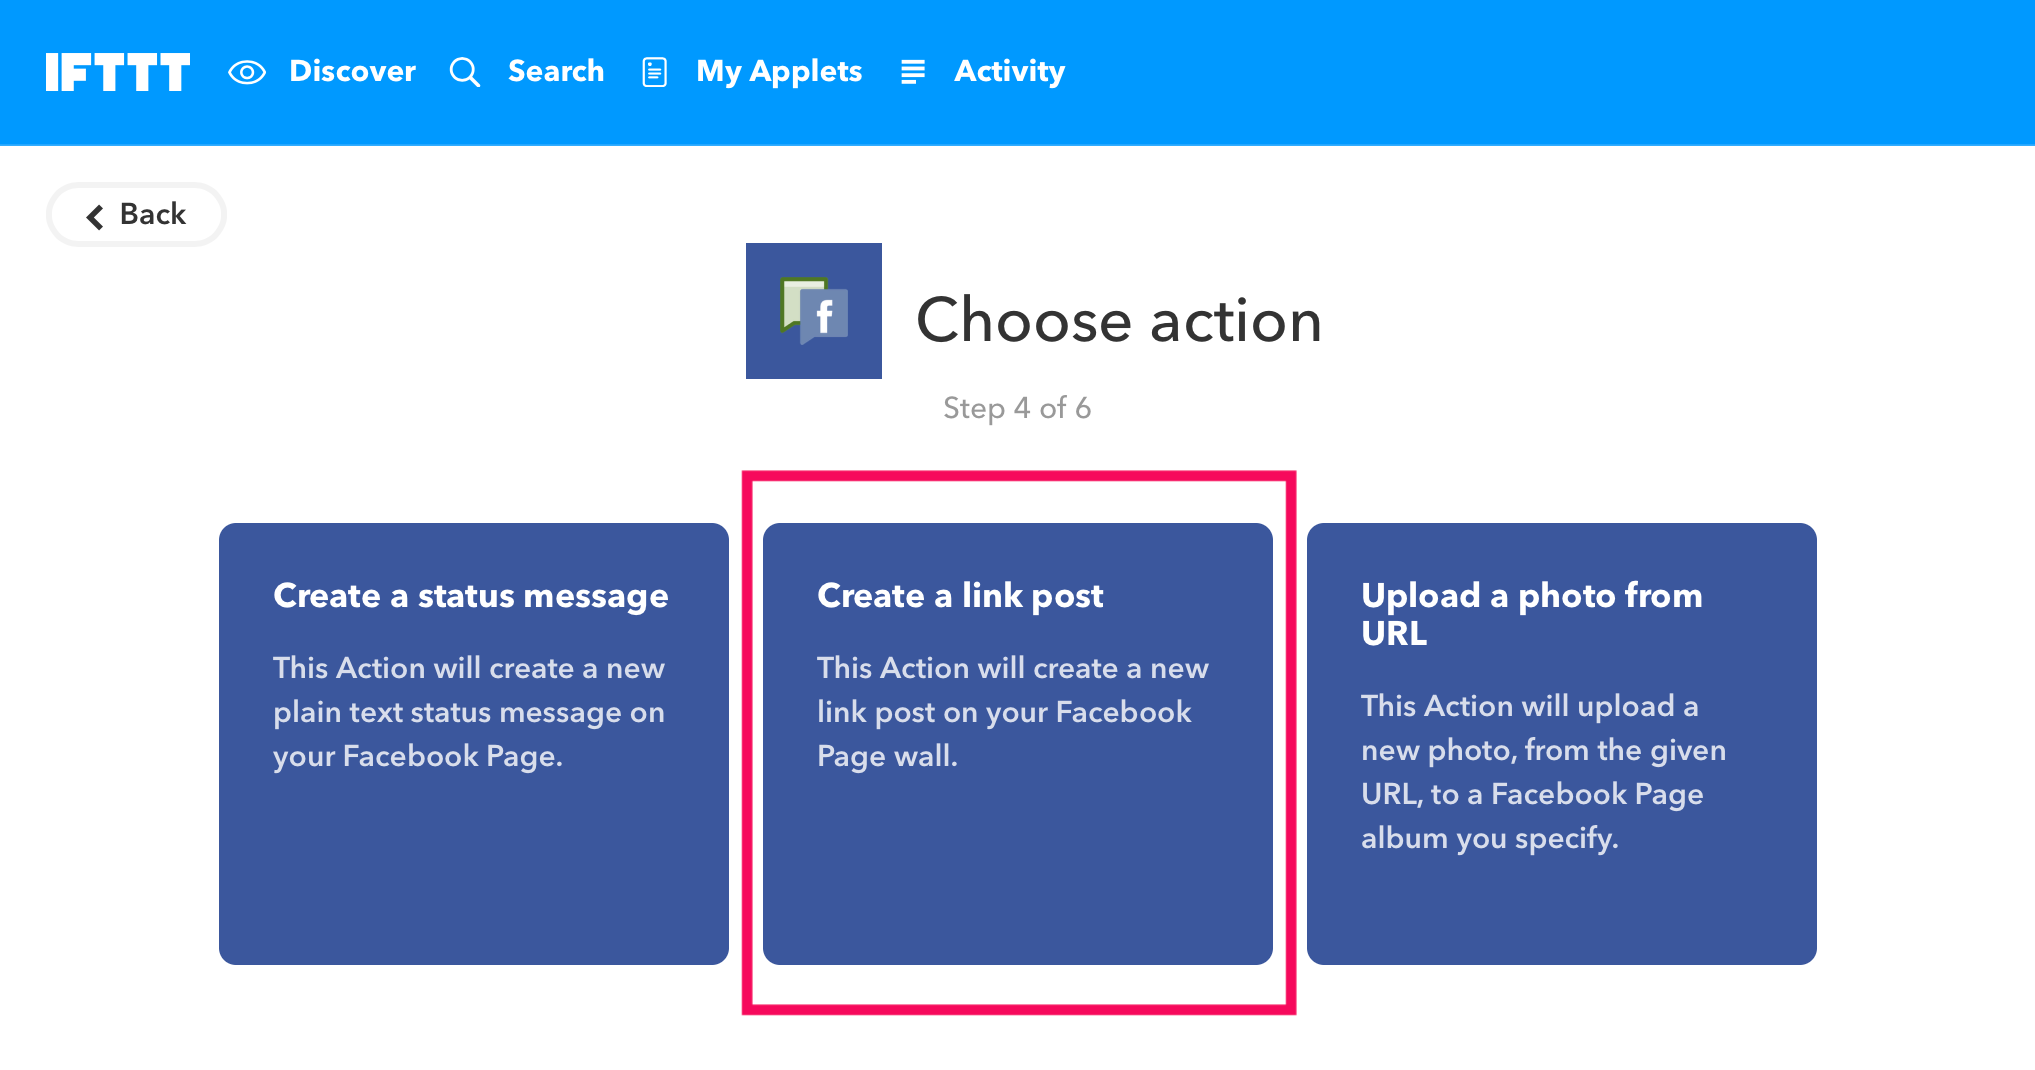Click the plain text status message description
This screenshot has width=2035, height=1070.
click(x=469, y=712)
